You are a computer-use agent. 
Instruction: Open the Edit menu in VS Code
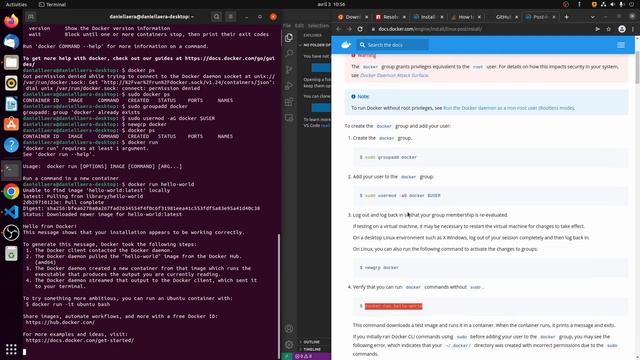[x=299, y=25]
